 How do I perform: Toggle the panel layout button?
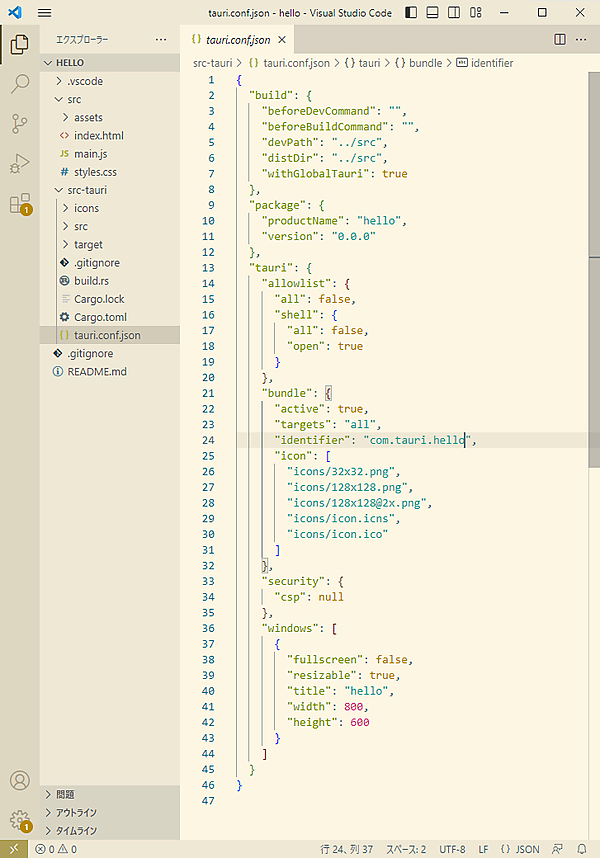[434, 13]
